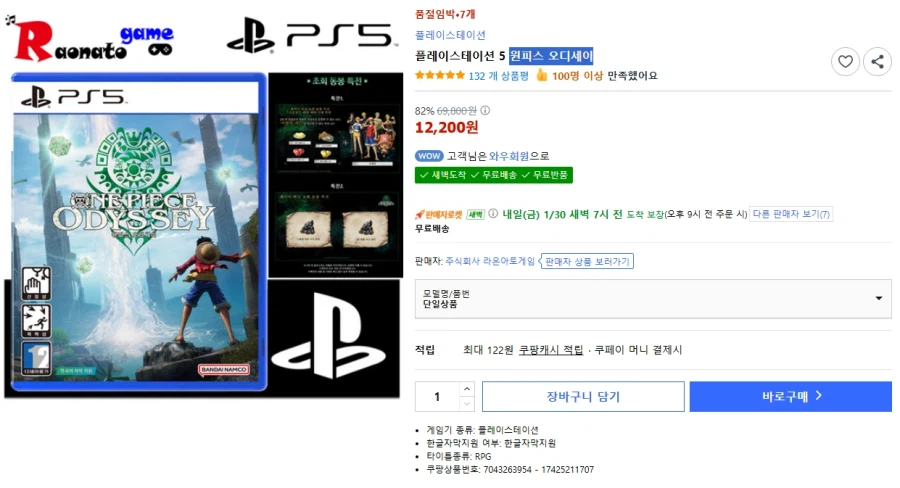Click the heart wishlist icon
Screen dimensions: 900x488
[x=845, y=61]
